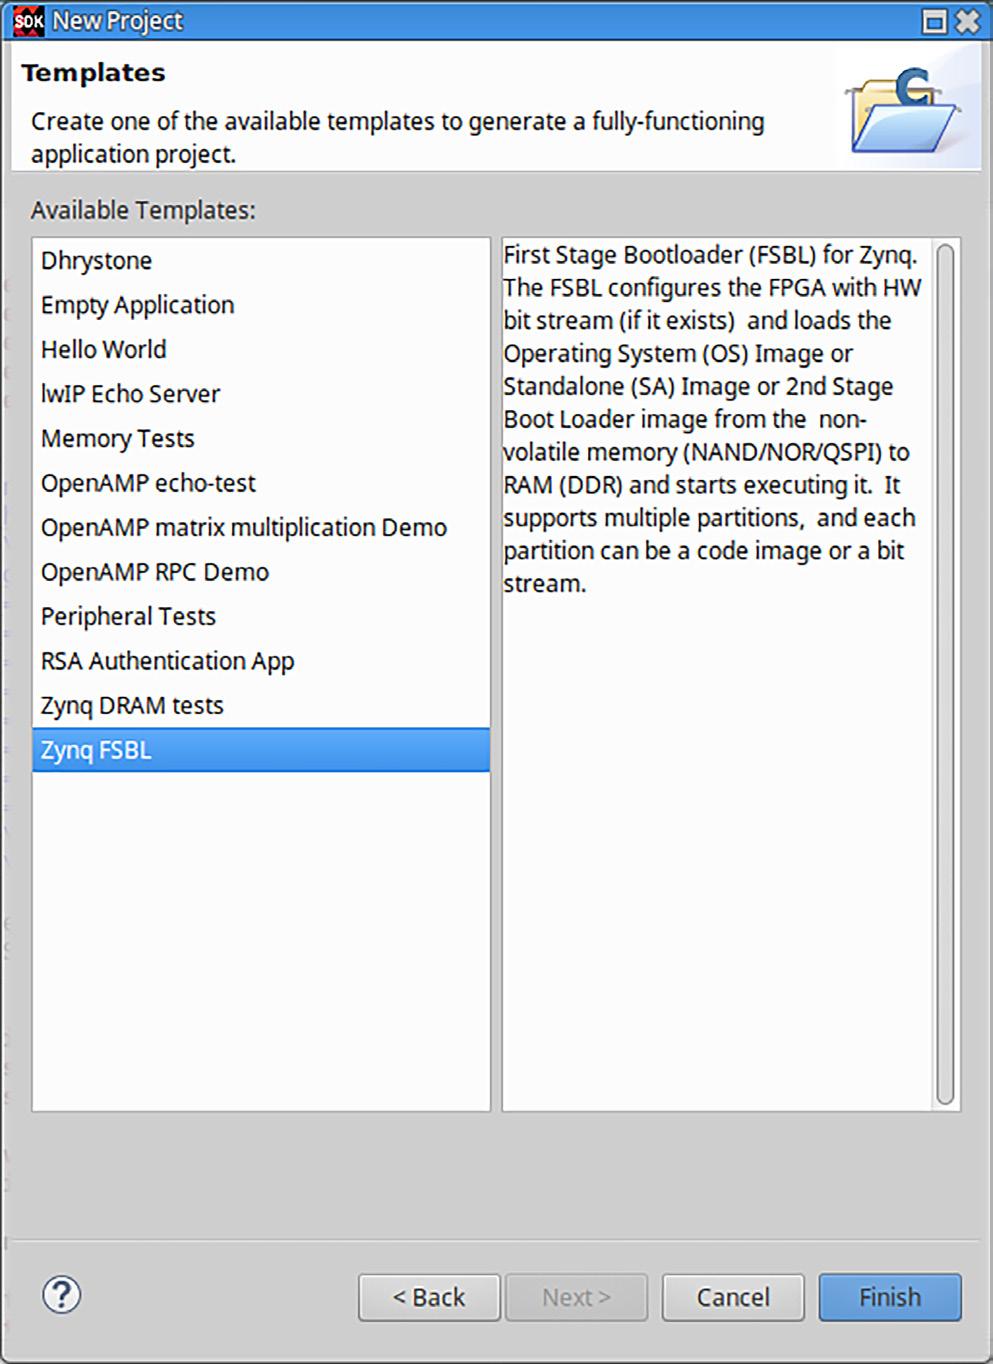
Task: Select the Empty Application template
Action: (x=261, y=305)
